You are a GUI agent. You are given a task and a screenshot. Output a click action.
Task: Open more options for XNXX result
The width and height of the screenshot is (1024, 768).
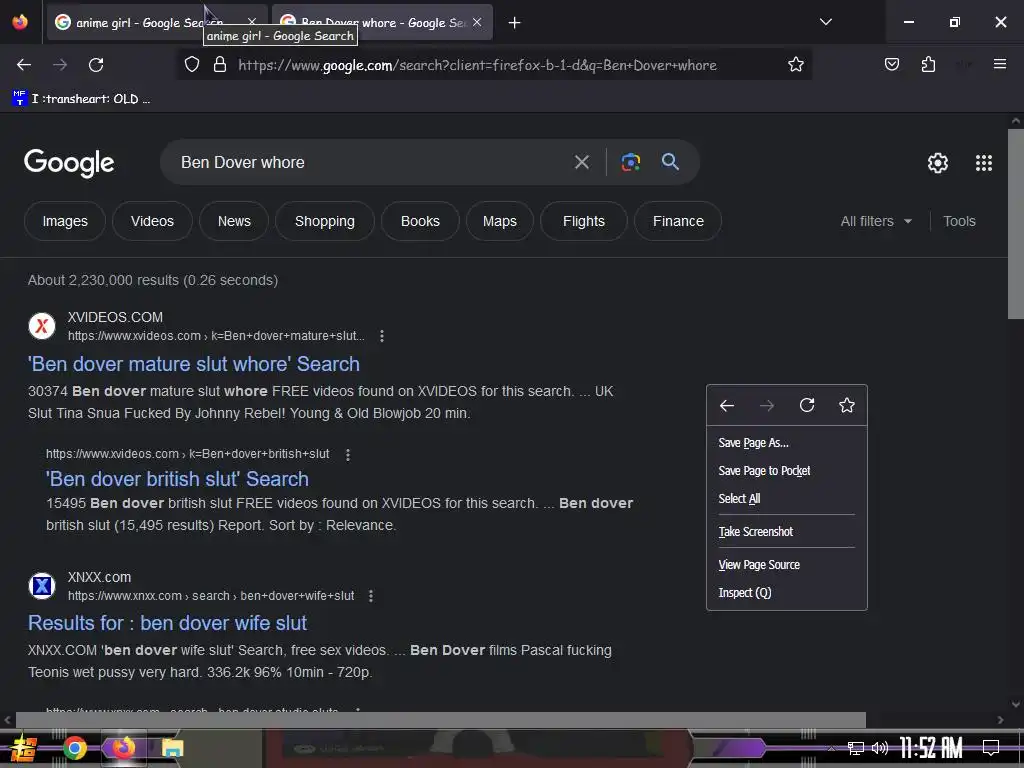371,596
